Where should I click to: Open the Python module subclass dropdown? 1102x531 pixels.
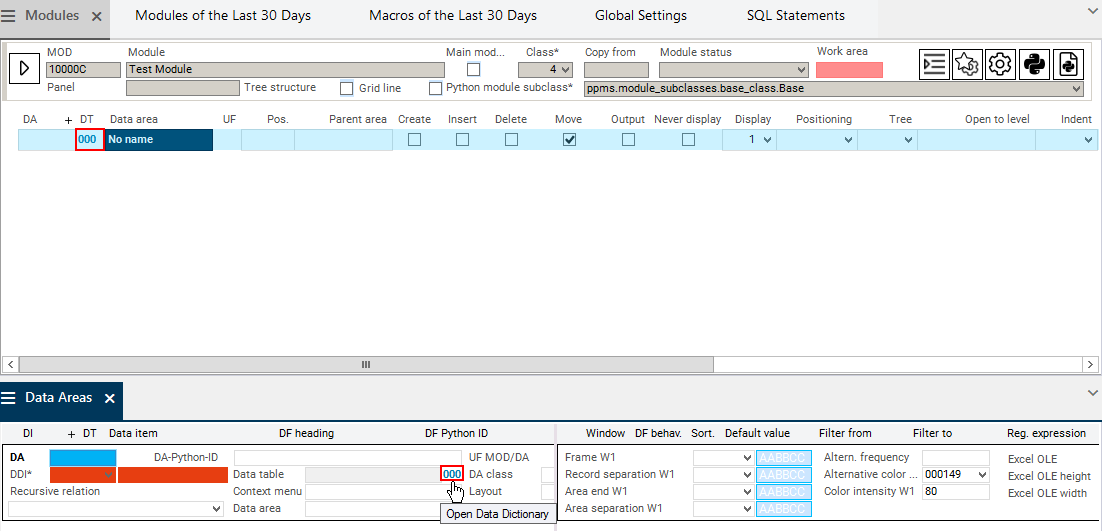click(833, 89)
